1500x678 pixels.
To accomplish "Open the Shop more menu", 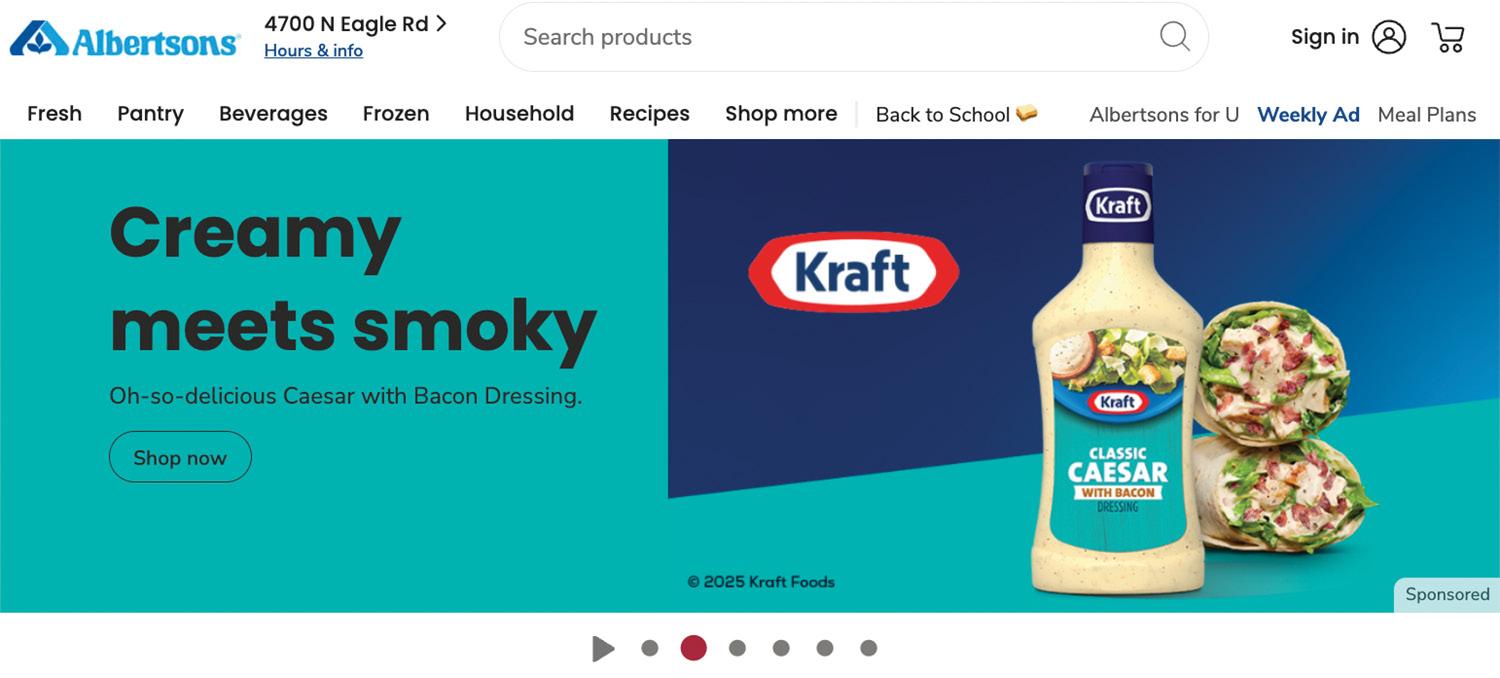I will (781, 114).
